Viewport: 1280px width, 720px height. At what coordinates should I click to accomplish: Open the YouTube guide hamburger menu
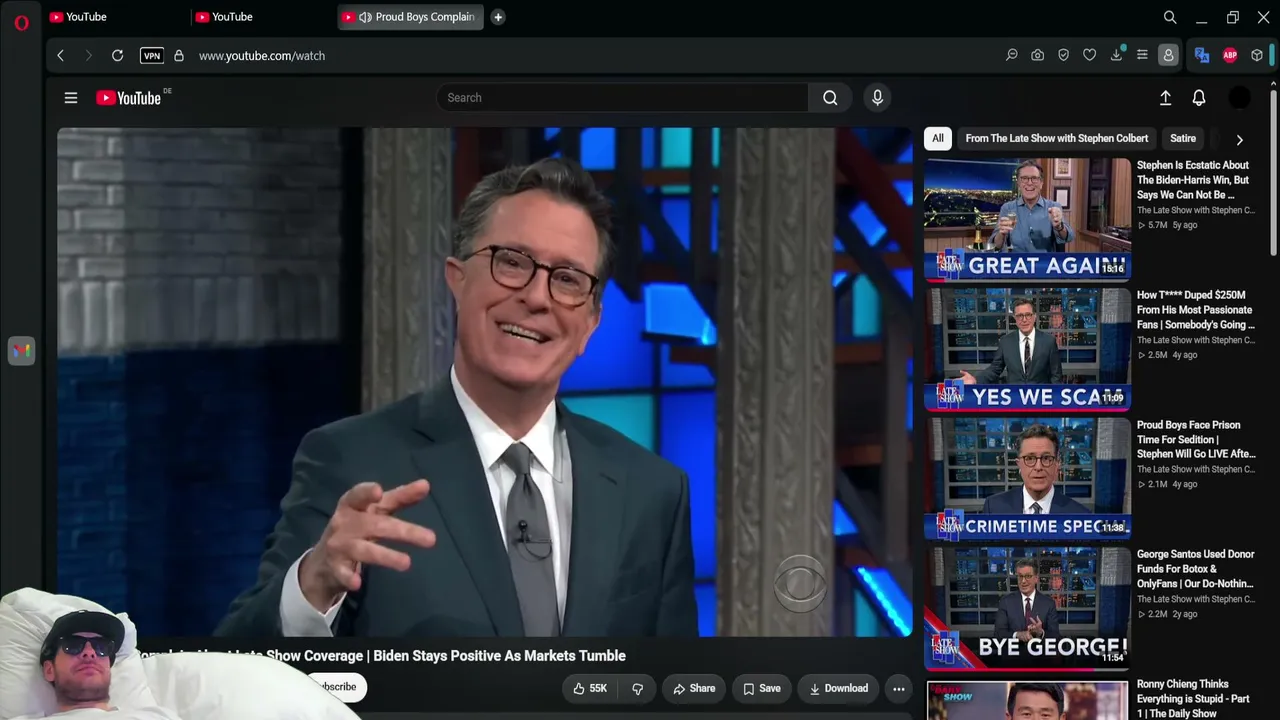[71, 98]
